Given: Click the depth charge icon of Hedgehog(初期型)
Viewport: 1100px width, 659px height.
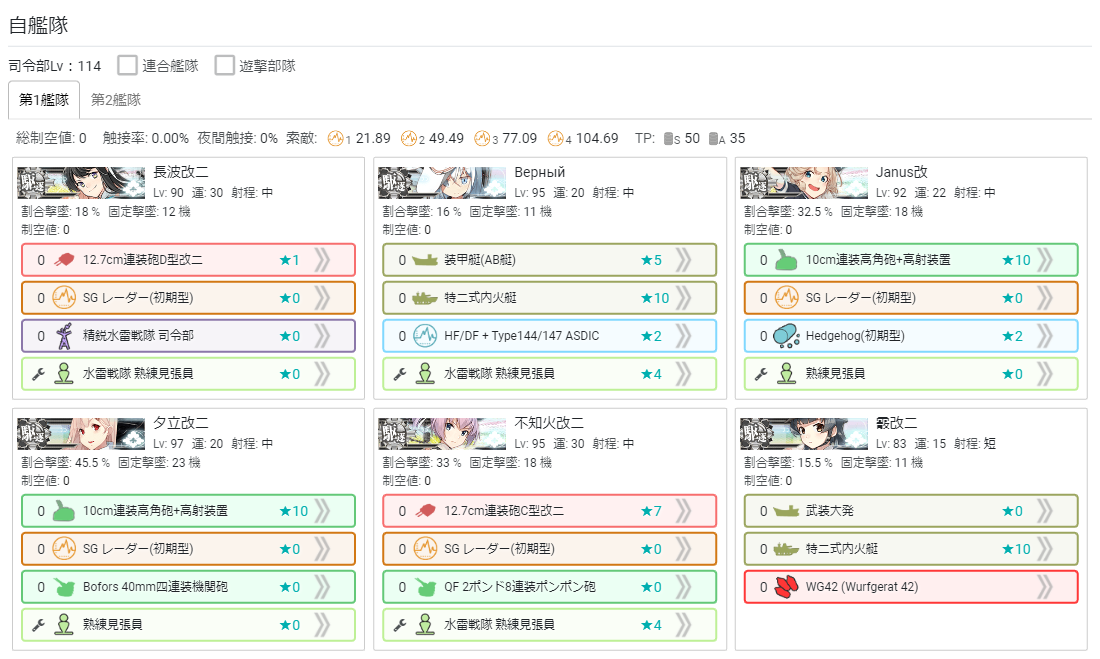Looking at the screenshot, I should coord(786,336).
